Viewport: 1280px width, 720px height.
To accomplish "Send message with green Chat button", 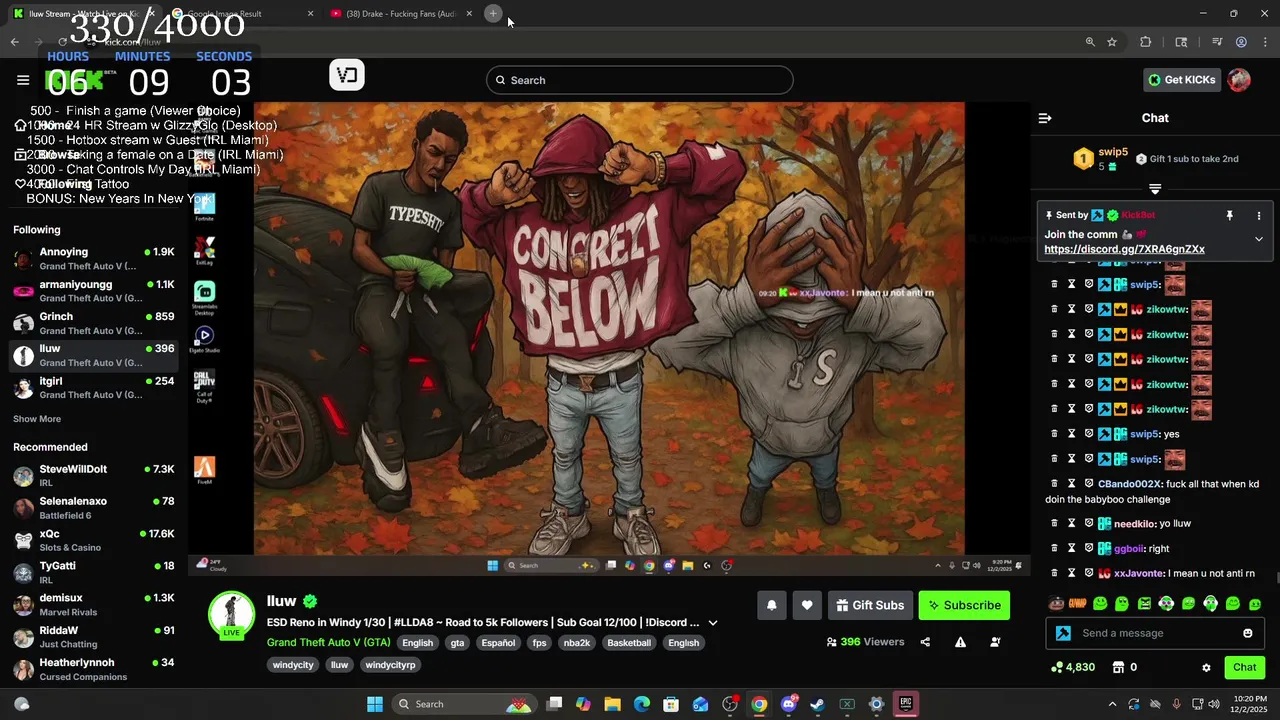I will pos(1244,667).
